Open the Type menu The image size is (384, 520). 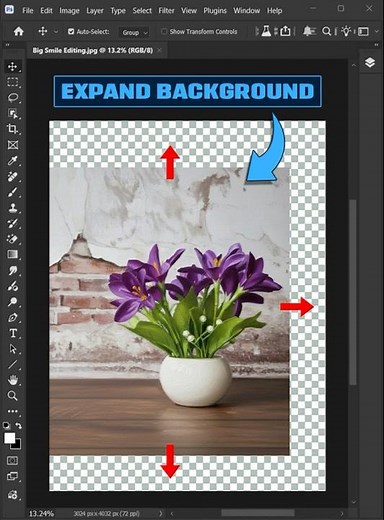point(118,11)
